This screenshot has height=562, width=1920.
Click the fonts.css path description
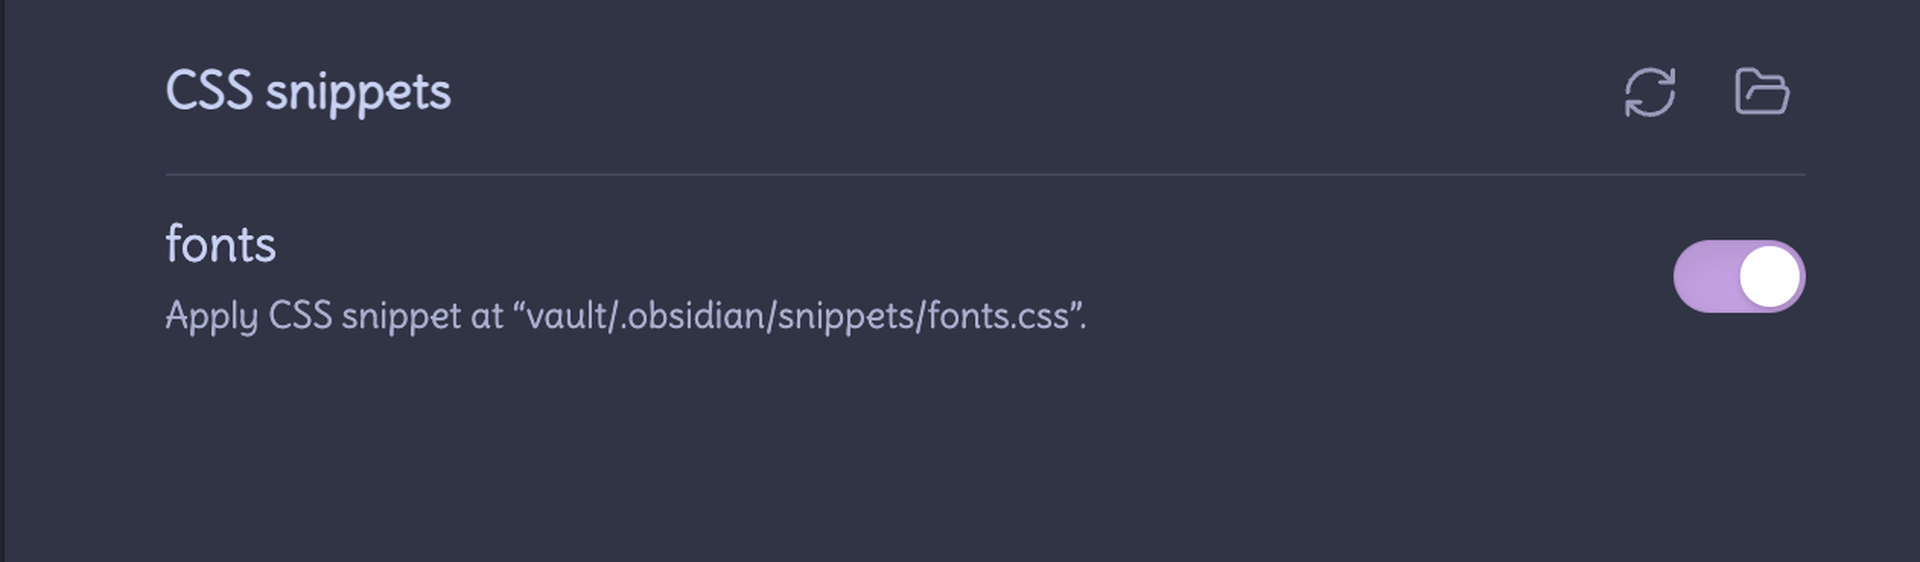625,316
